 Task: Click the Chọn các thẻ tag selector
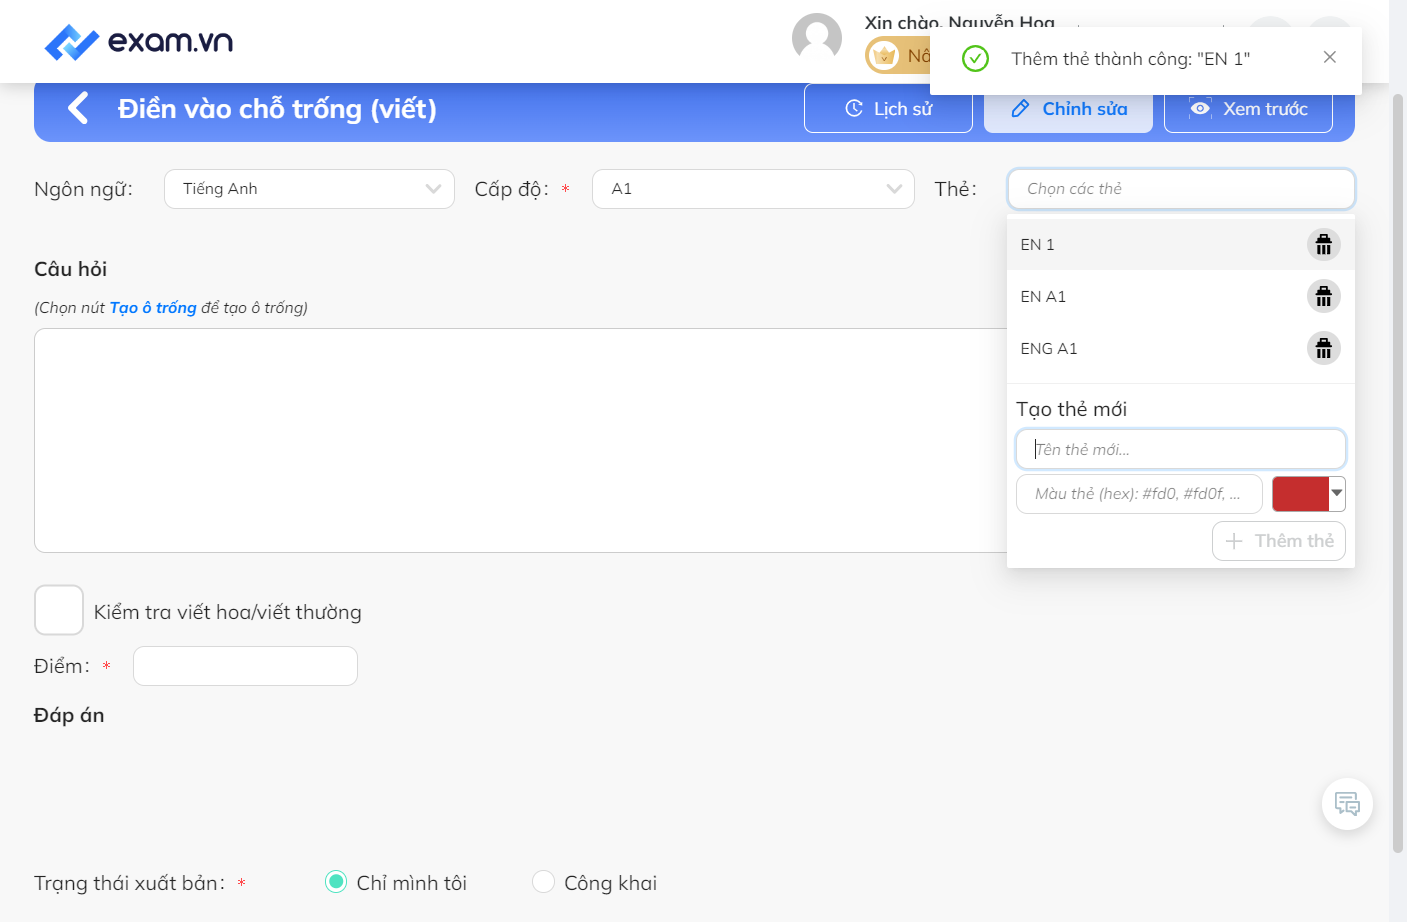(x=1181, y=189)
